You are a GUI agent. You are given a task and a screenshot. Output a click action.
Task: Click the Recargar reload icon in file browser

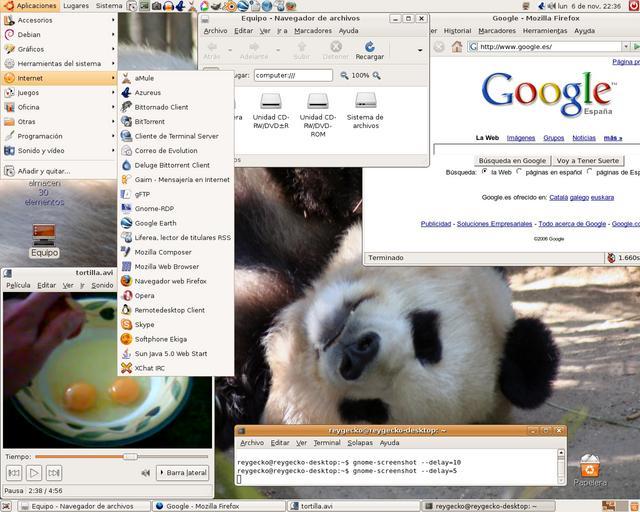point(369,46)
